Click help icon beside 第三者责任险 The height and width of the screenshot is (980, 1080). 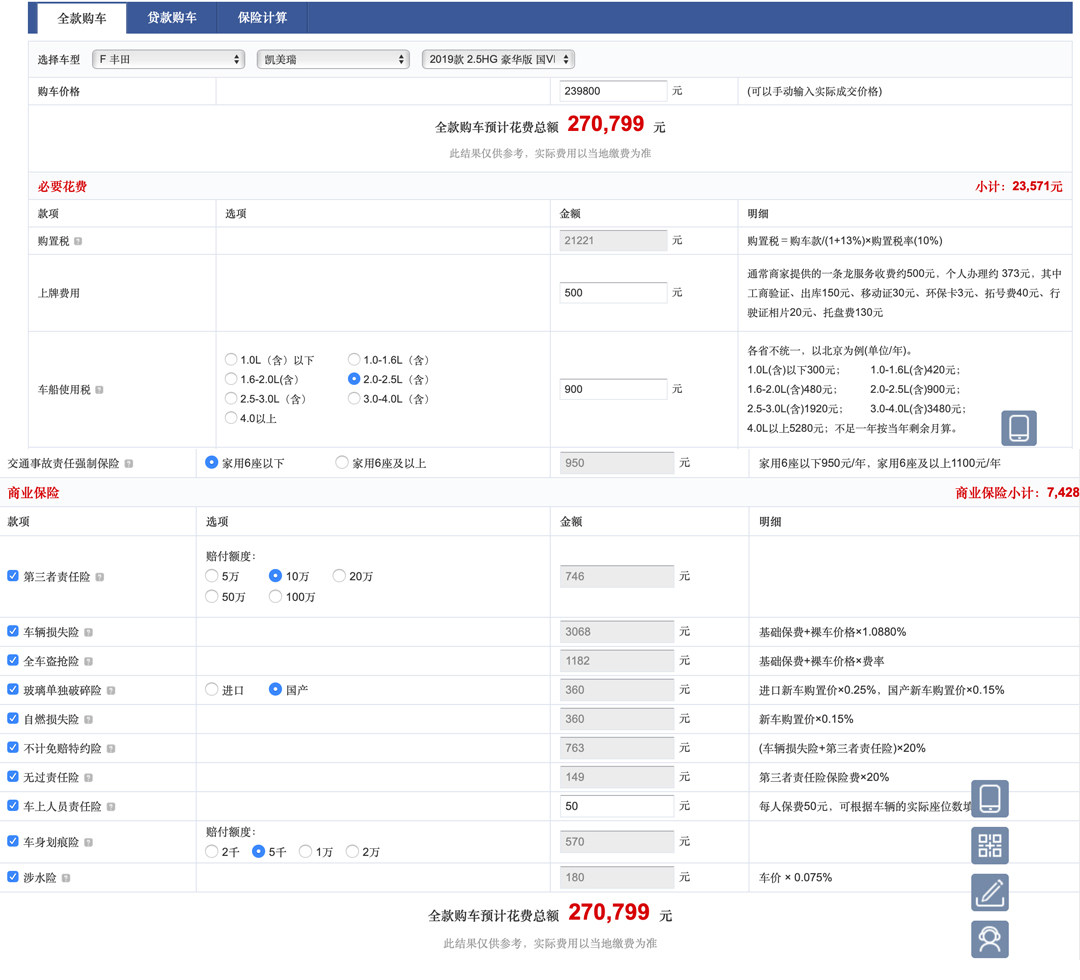click(x=99, y=577)
